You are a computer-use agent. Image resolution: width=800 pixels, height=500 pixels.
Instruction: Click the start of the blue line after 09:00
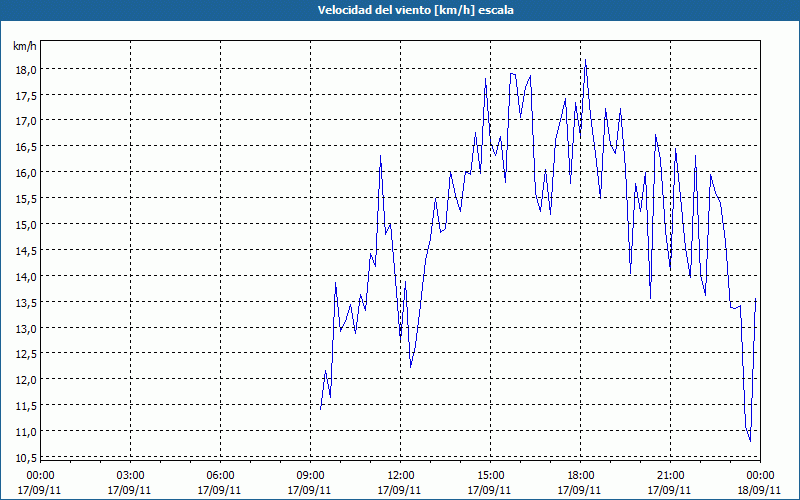[x=320, y=409]
